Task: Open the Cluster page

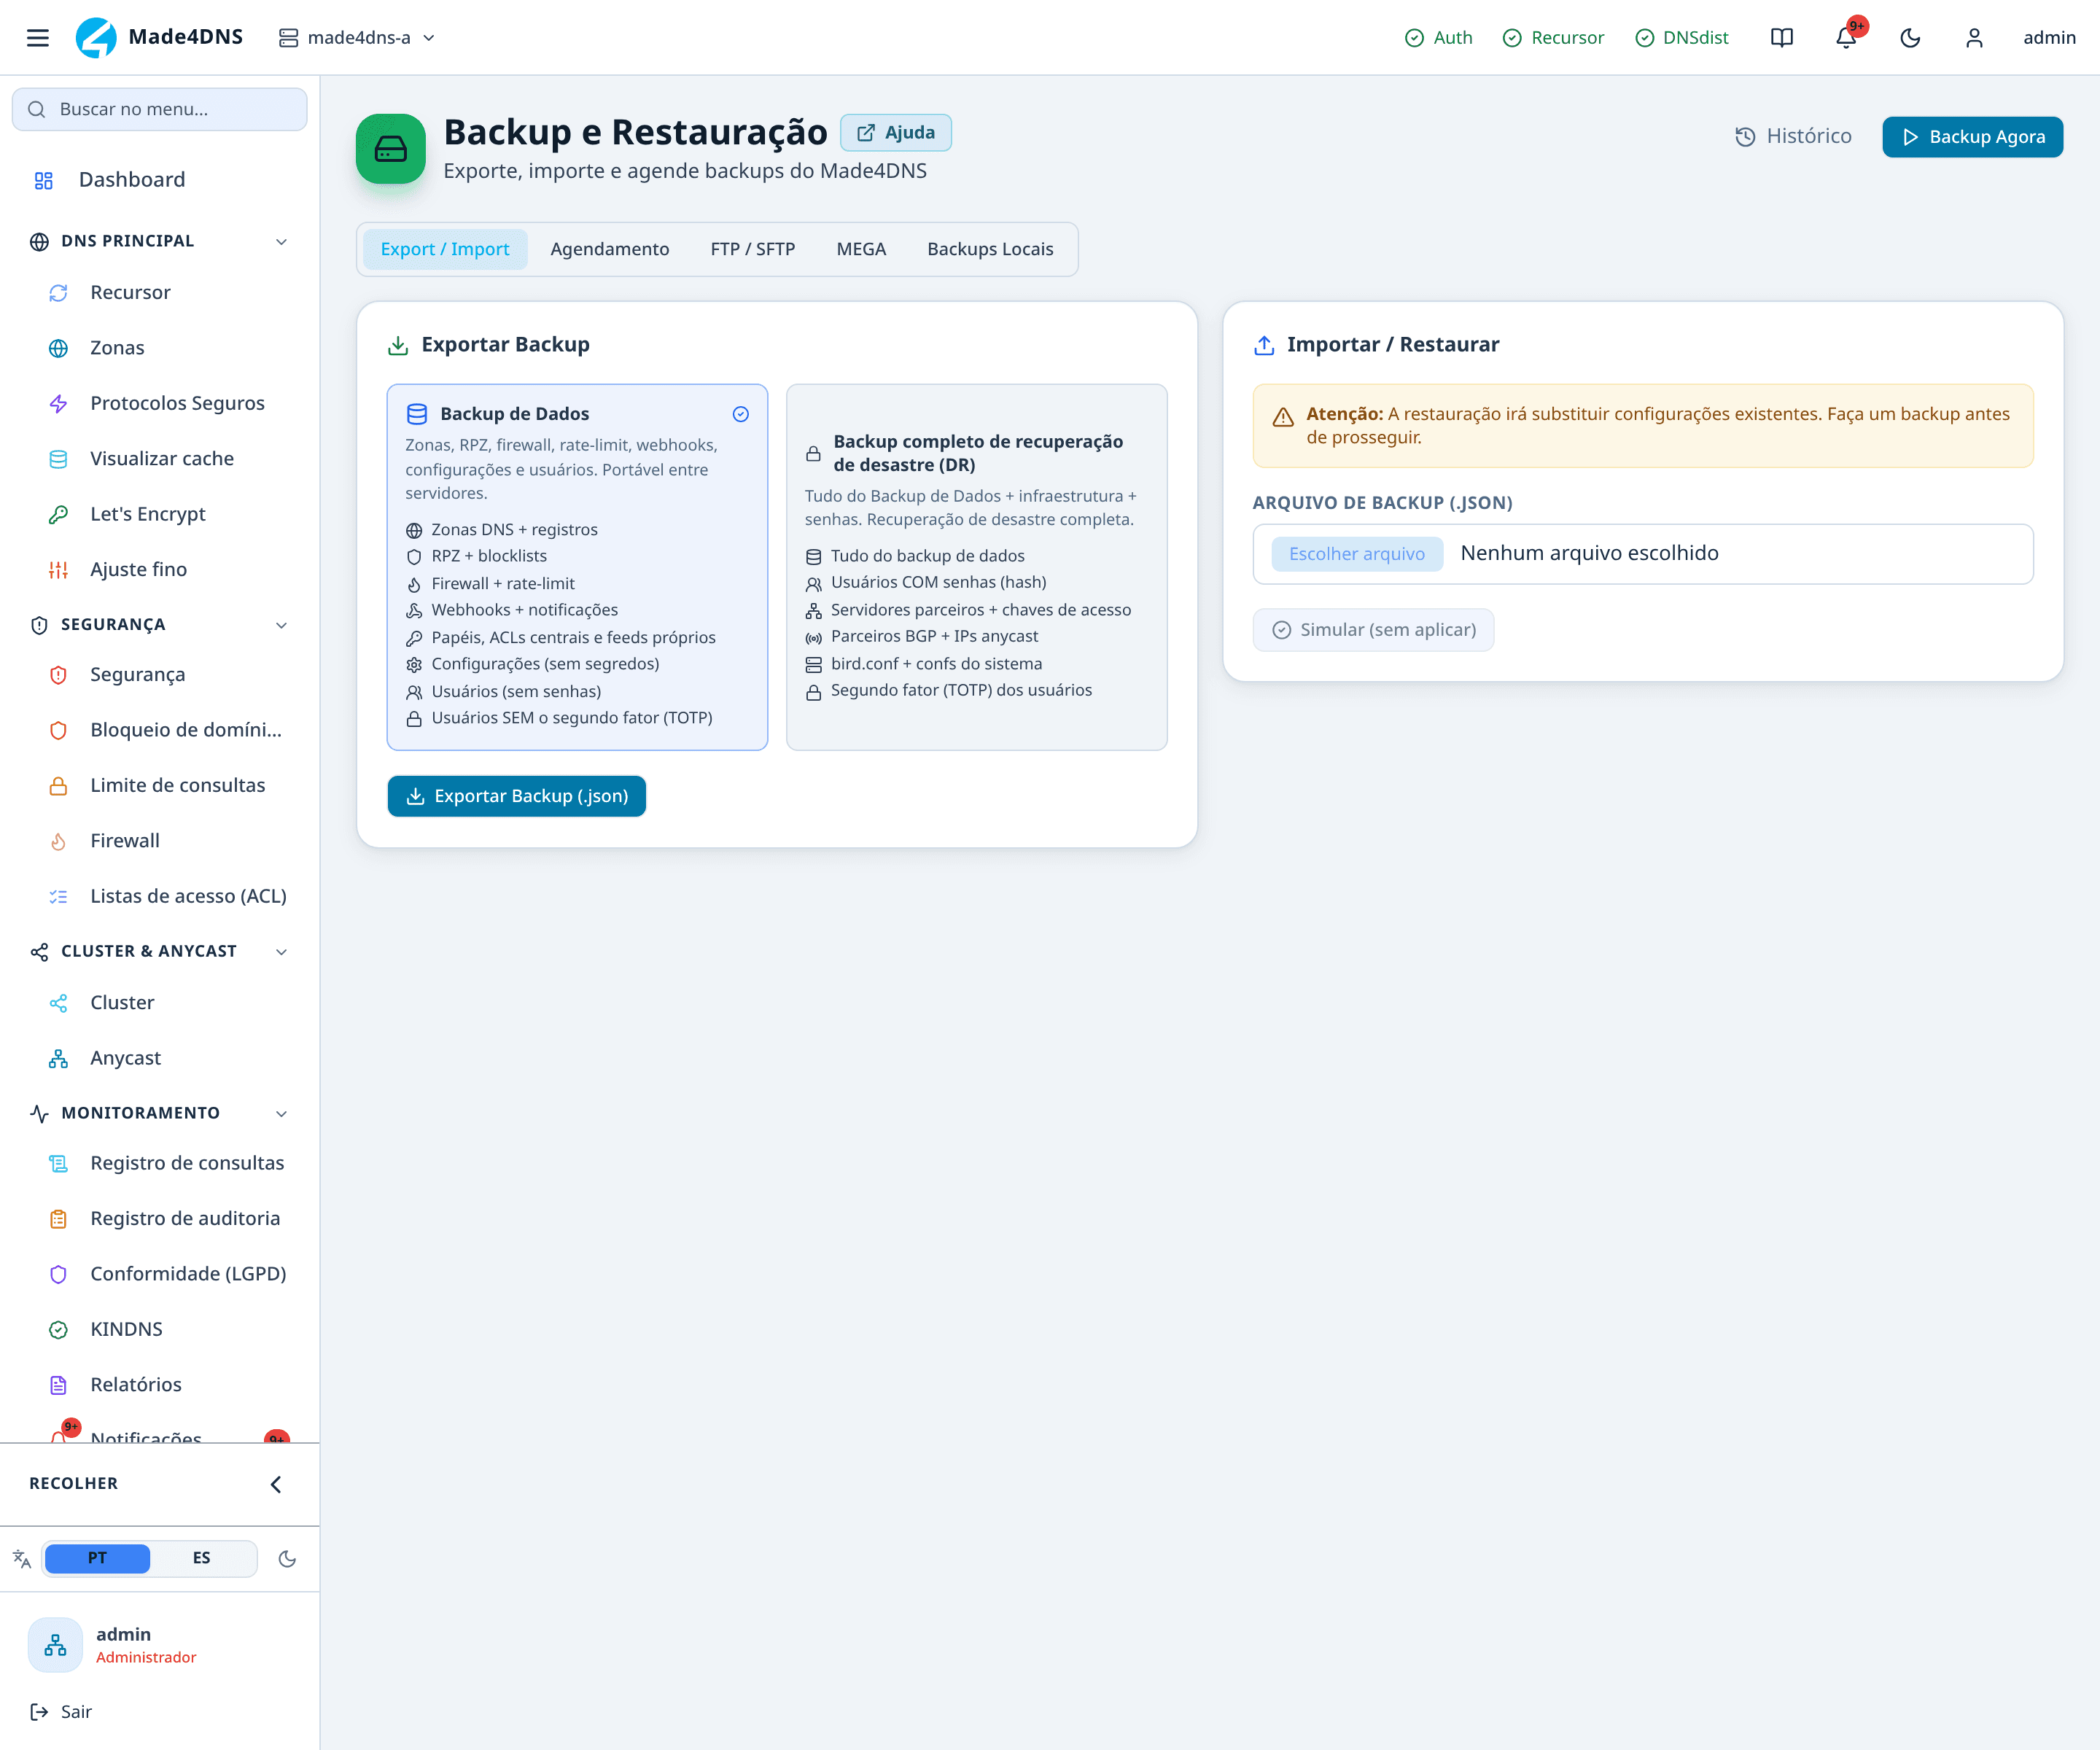Action: [160, 1003]
